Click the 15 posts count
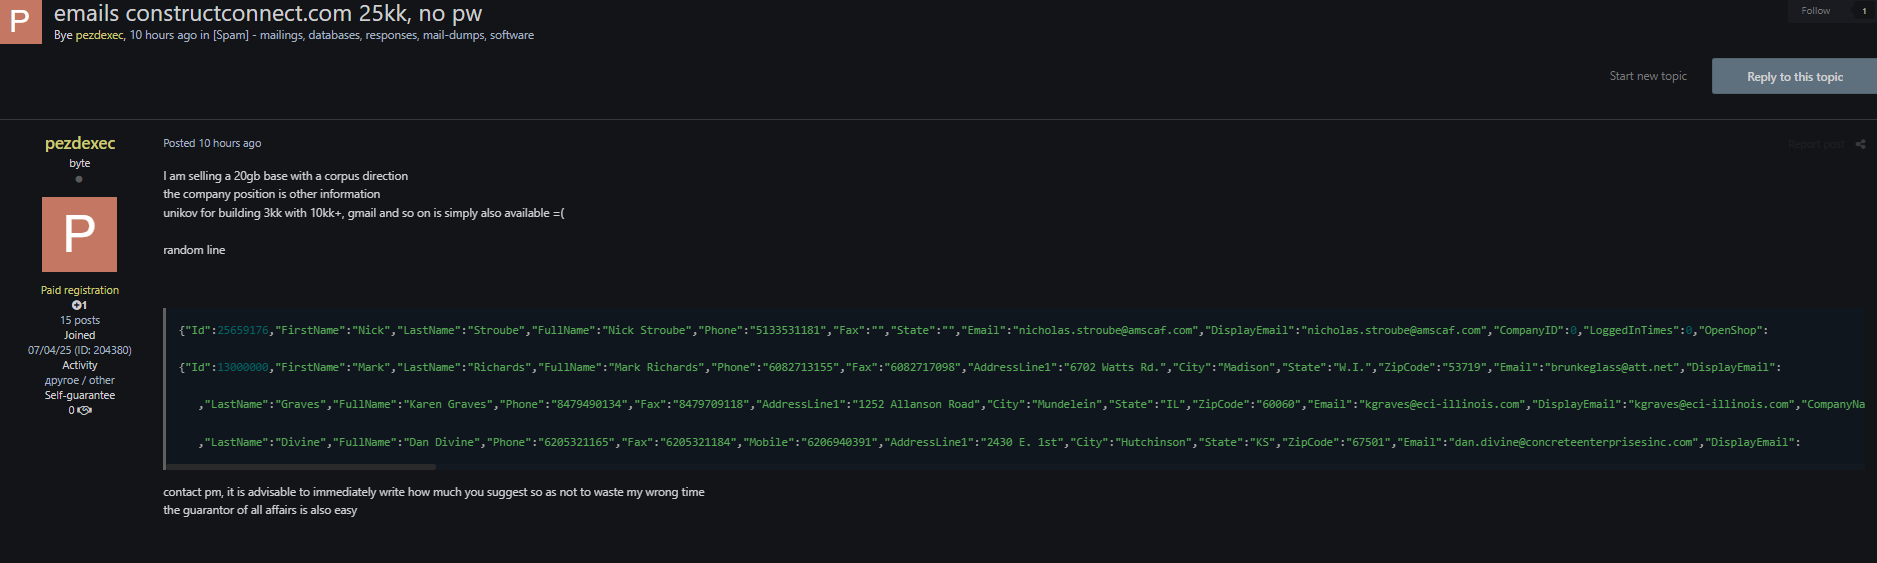Image resolution: width=1877 pixels, height=563 pixels. [80, 320]
